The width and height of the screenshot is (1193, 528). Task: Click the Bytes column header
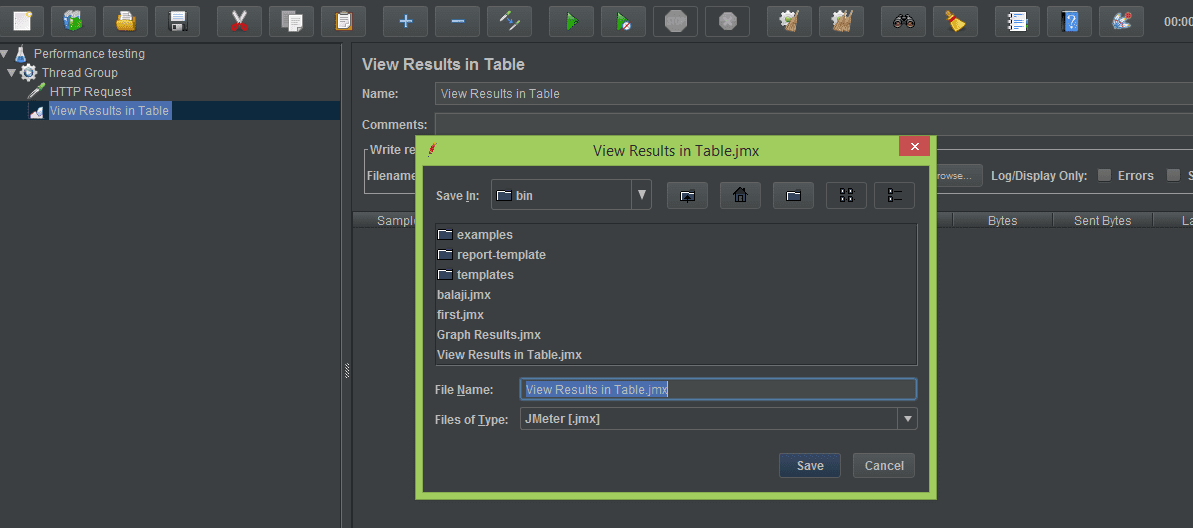point(1002,221)
